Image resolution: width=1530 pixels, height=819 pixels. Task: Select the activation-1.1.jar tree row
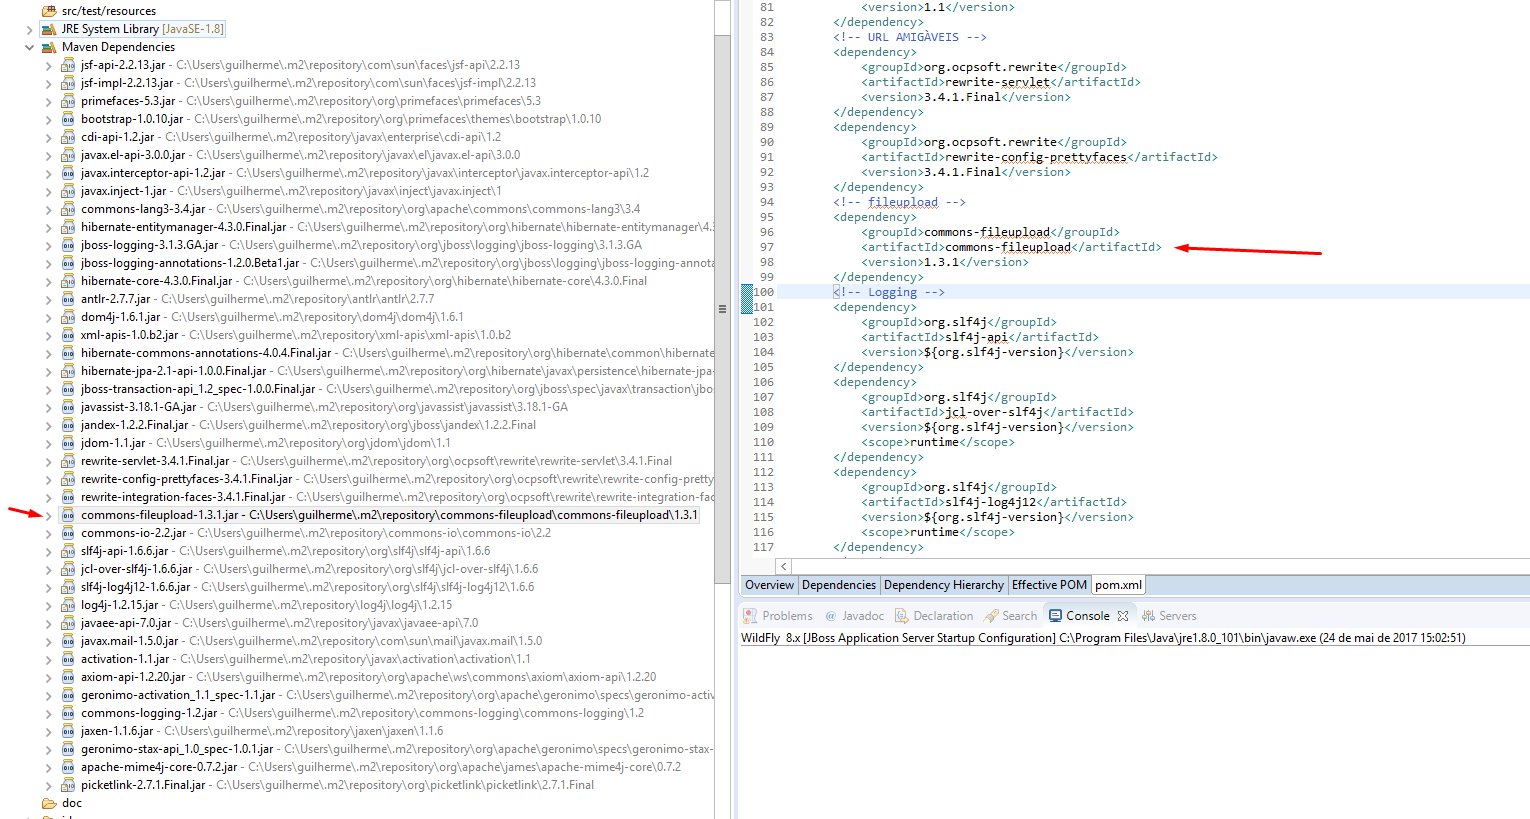pos(295,659)
